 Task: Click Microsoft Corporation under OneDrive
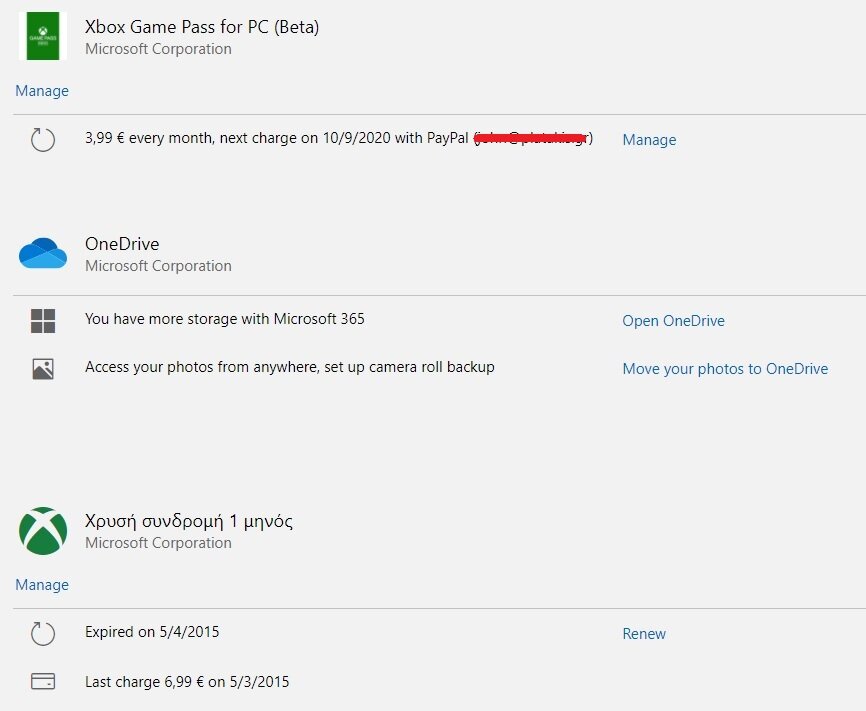159,266
